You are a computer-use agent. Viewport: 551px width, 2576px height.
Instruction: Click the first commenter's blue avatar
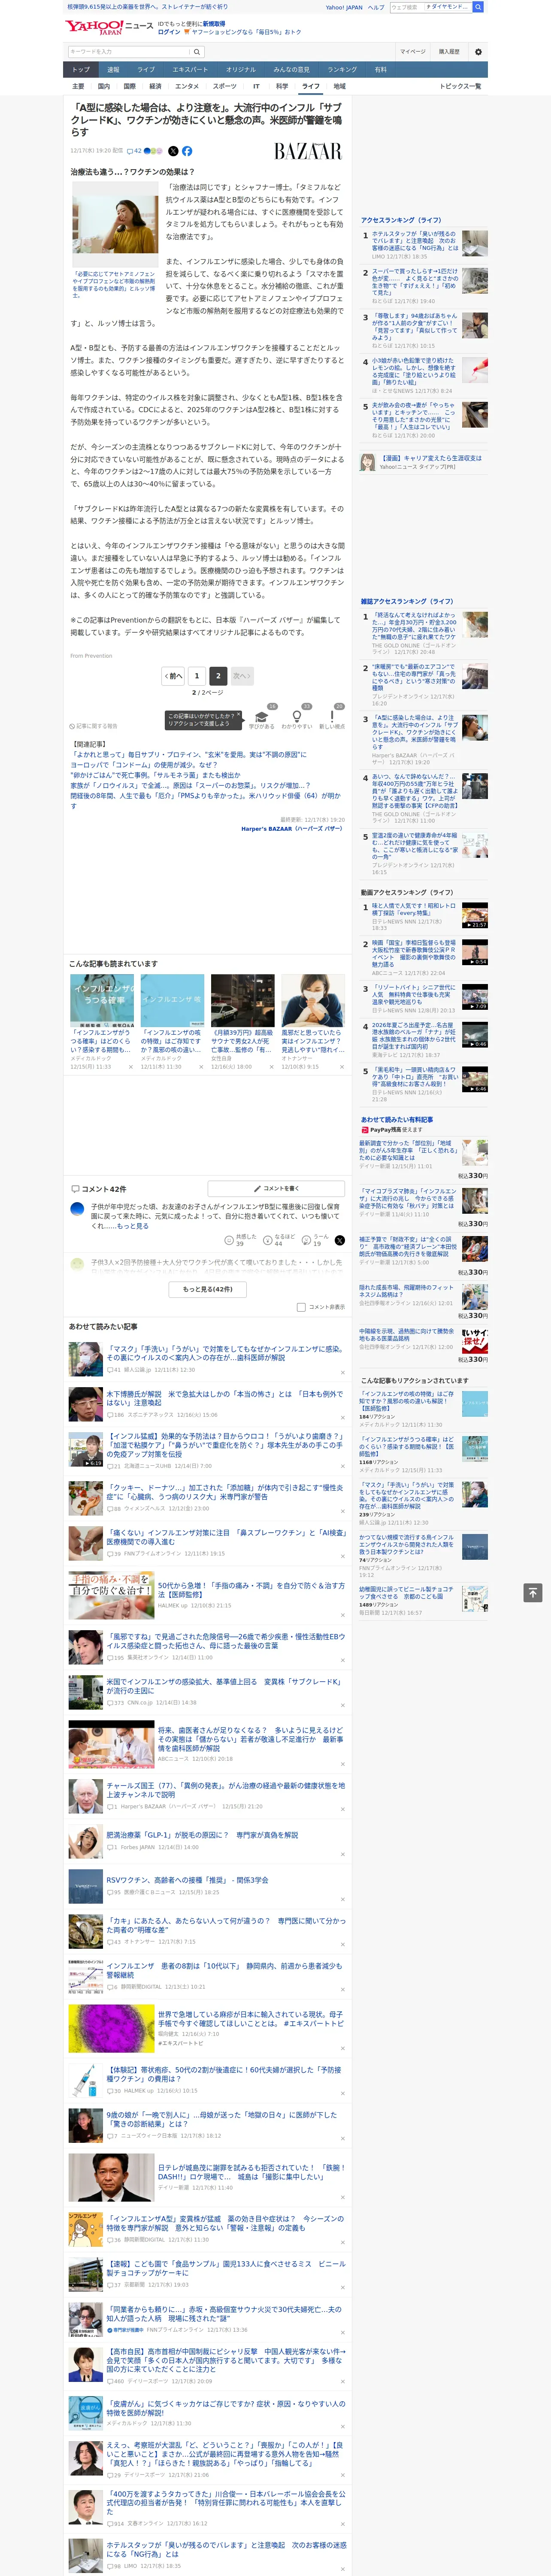[77, 1209]
